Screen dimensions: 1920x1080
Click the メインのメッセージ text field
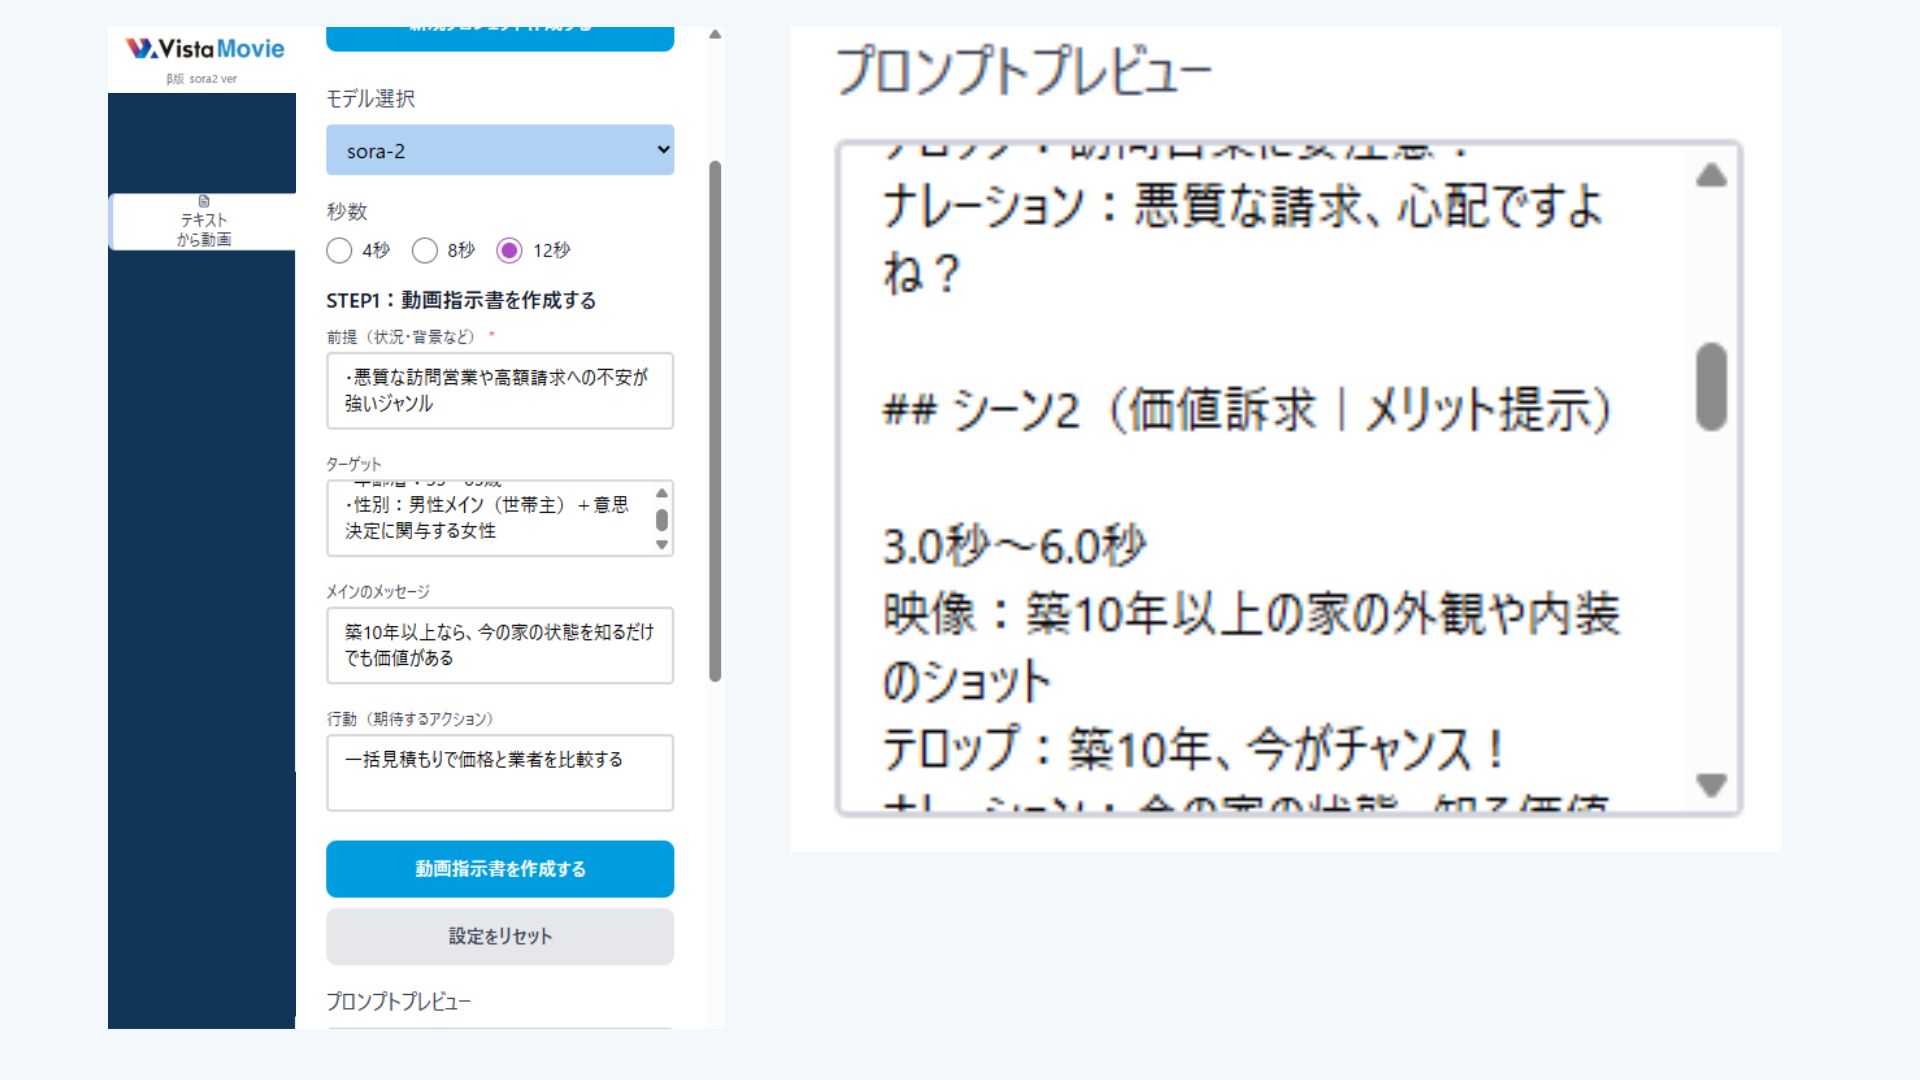(x=499, y=645)
